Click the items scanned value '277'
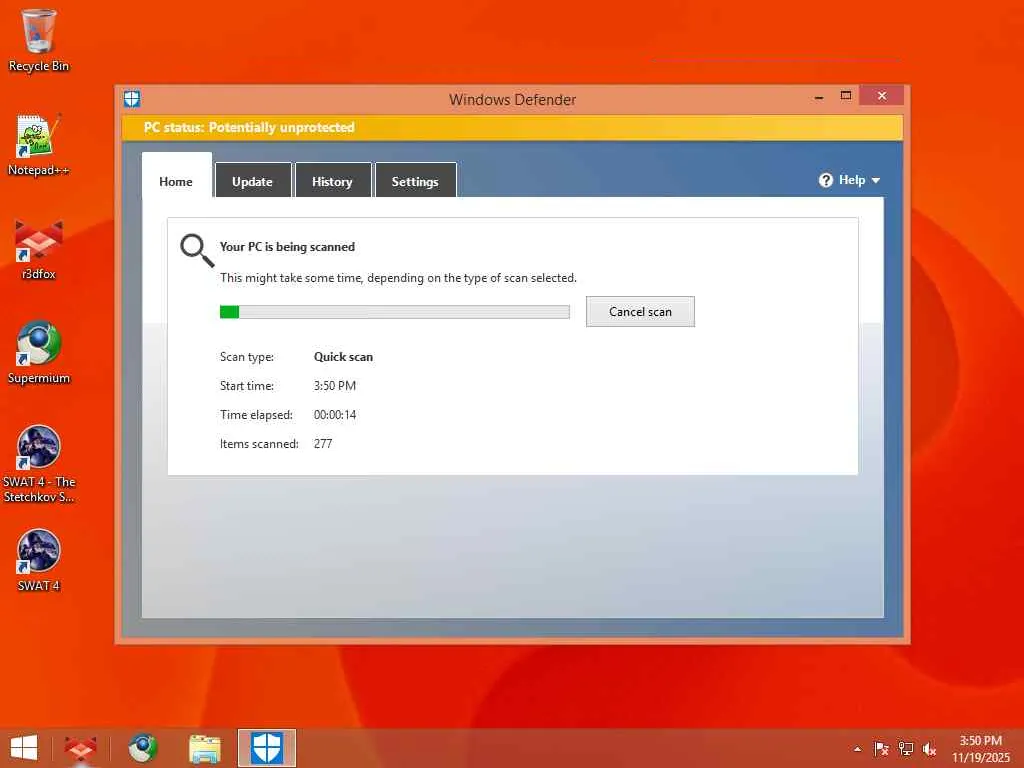 click(x=323, y=443)
